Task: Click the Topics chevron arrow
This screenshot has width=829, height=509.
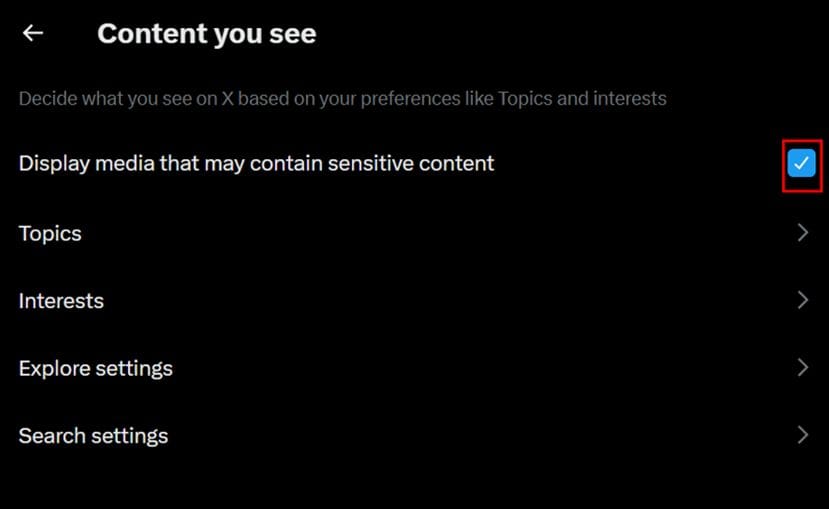Action: pyautogui.click(x=802, y=233)
